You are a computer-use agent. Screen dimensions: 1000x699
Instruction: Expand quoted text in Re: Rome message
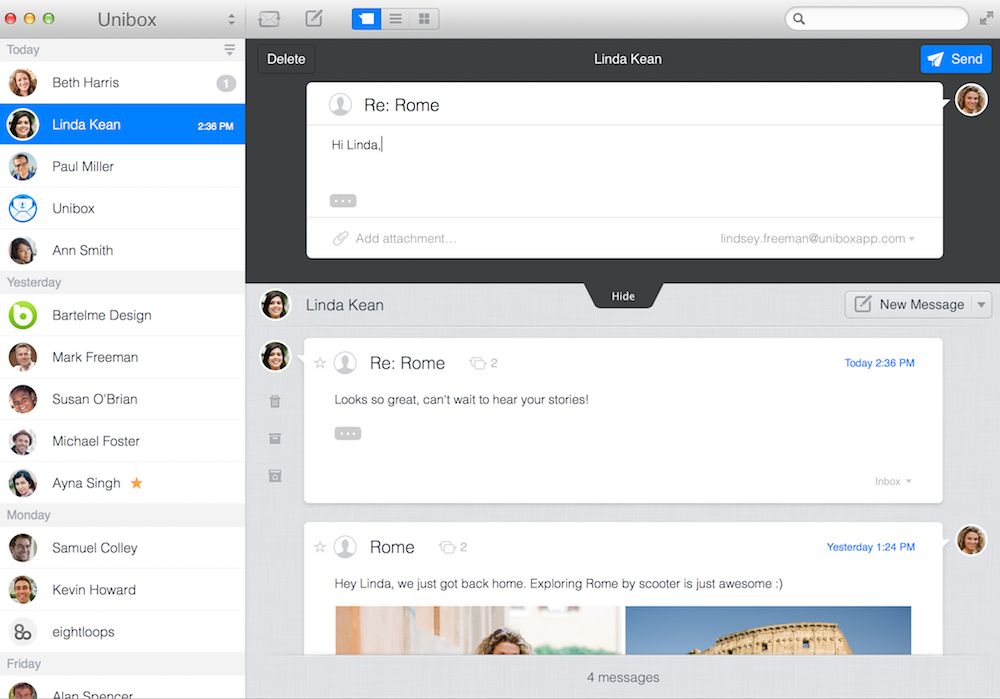(x=348, y=434)
